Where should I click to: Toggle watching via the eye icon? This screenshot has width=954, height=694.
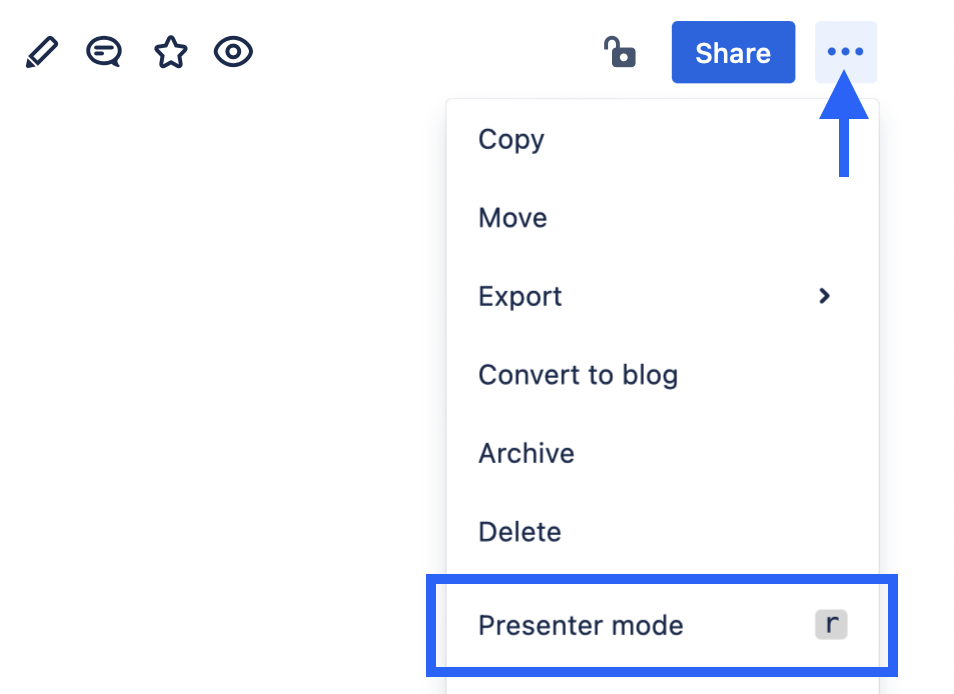[x=233, y=51]
